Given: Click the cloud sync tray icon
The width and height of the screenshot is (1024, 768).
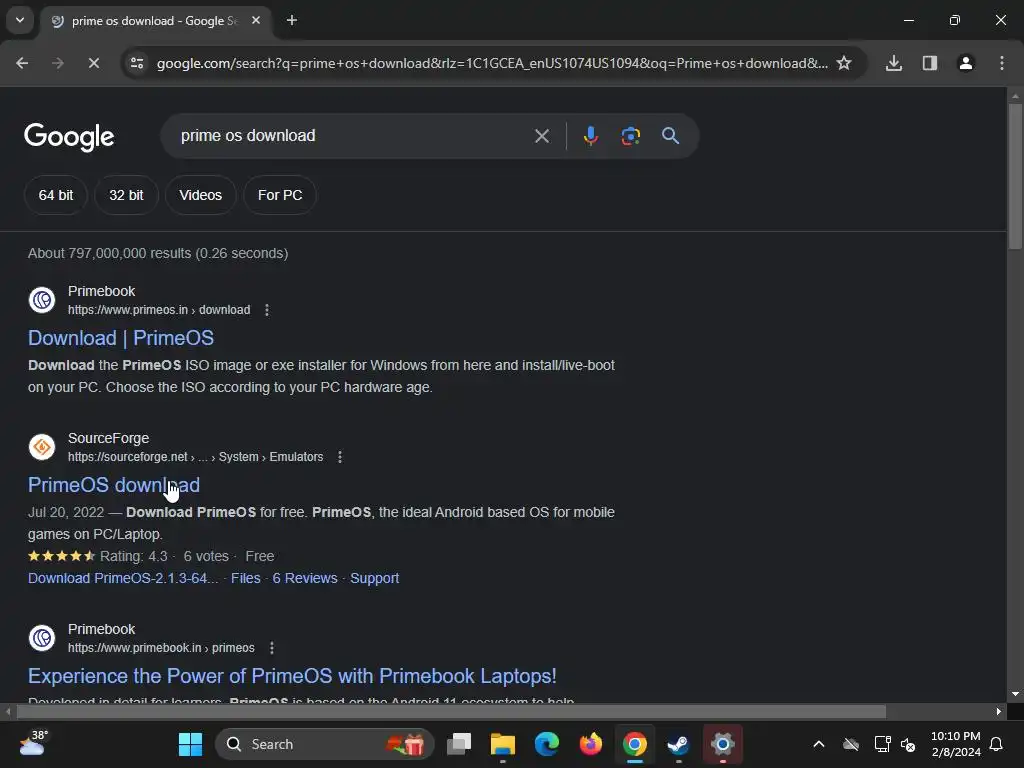Looking at the screenshot, I should (x=851, y=744).
